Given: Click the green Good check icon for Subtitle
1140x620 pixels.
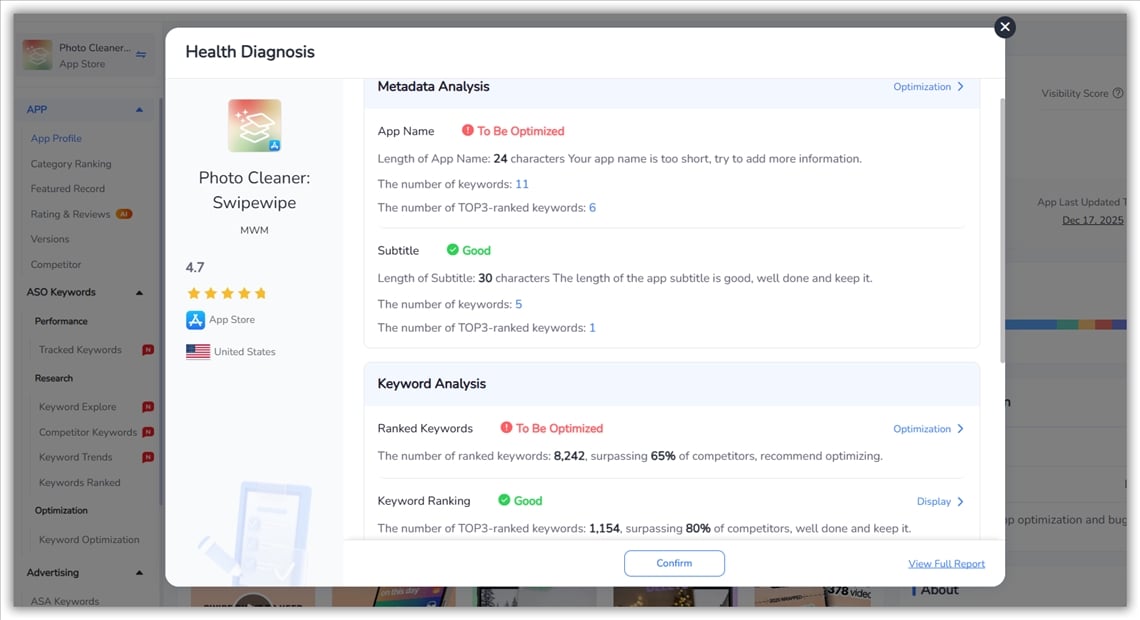Looking at the screenshot, I should click(452, 250).
